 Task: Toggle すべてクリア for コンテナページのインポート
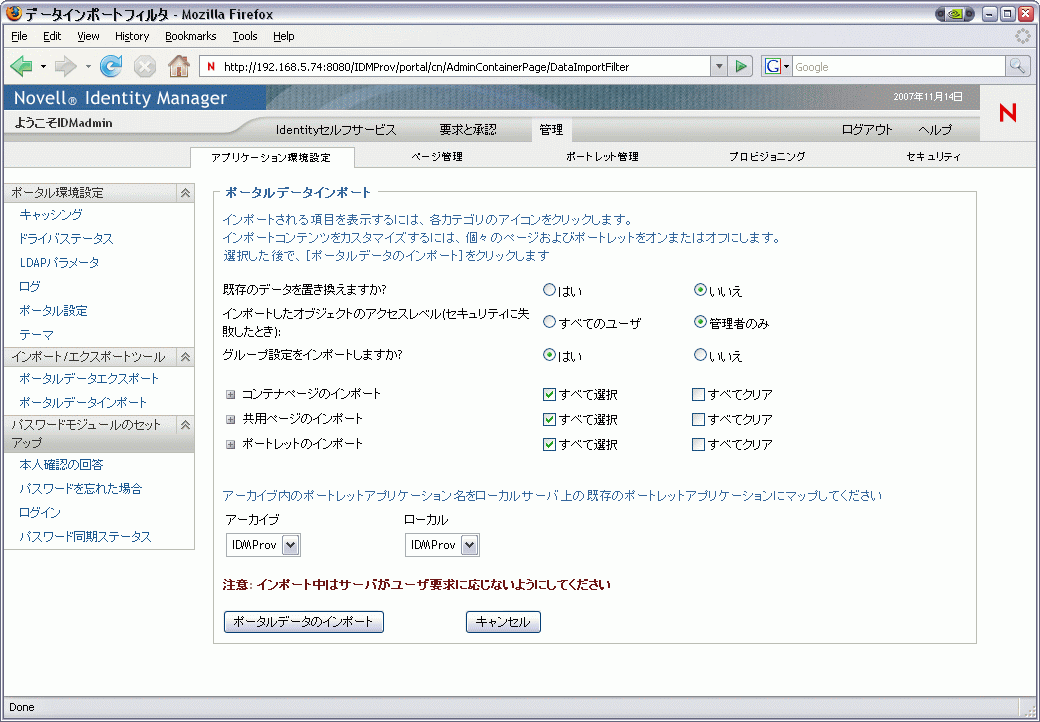[698, 394]
